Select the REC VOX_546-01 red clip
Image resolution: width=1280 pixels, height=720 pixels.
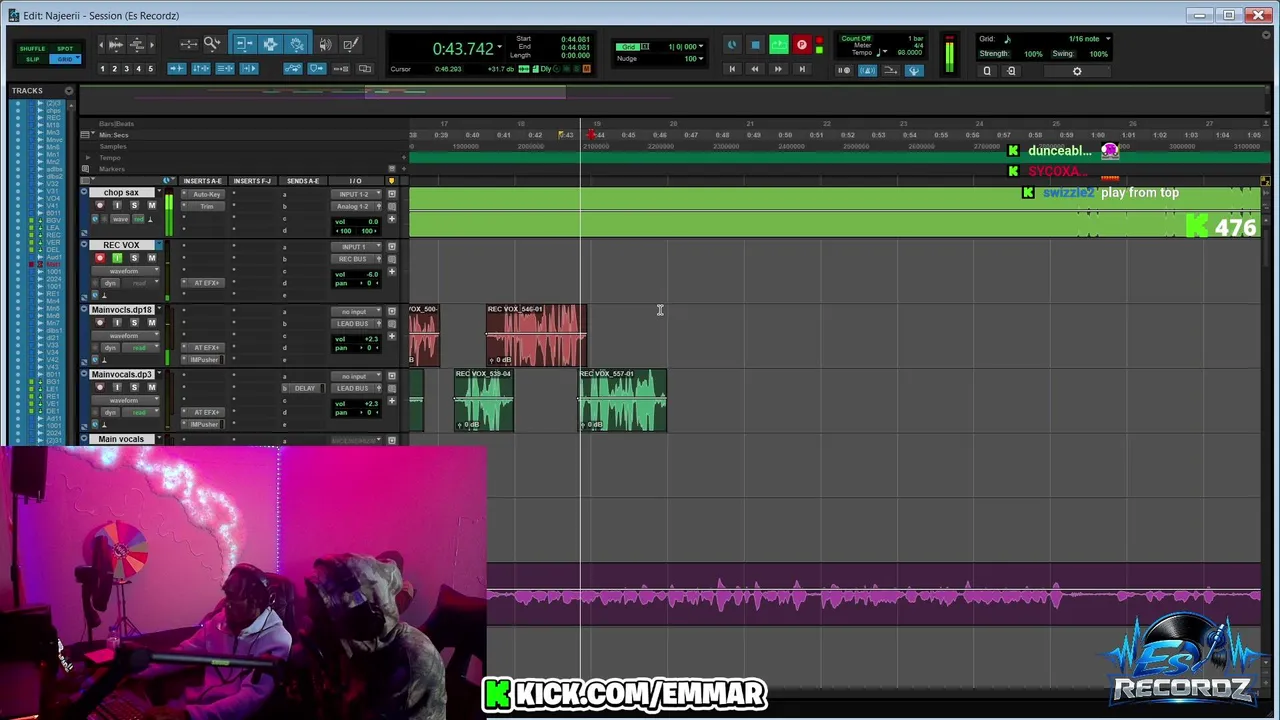point(536,336)
